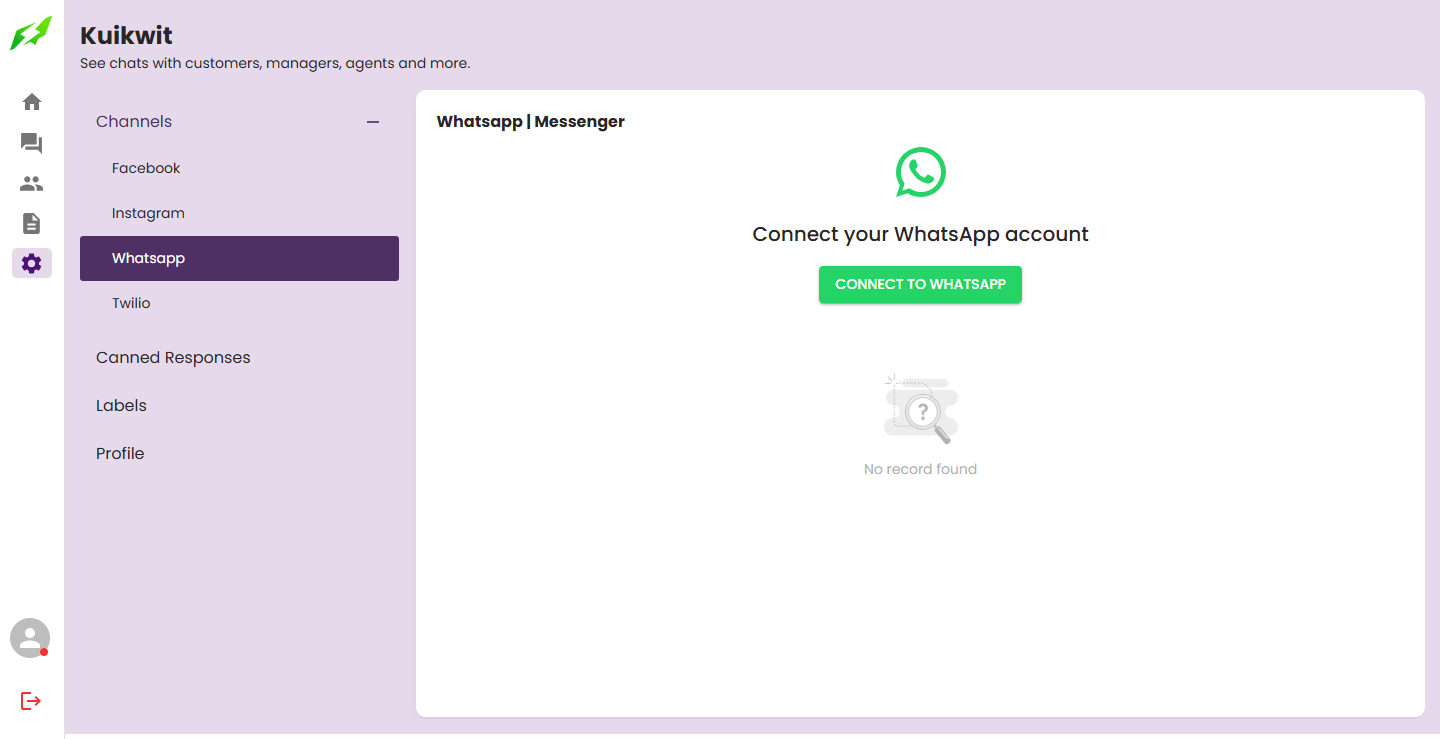Select the Instagram channel
Screen dimensions: 1440x739
coord(239,213)
